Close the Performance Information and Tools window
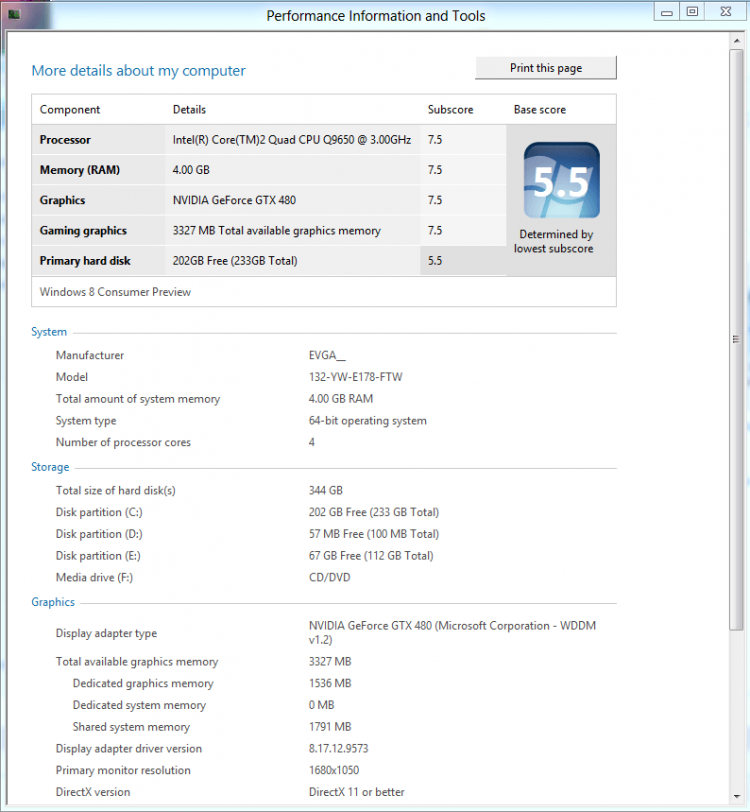Image resolution: width=750 pixels, height=812 pixels. [726, 12]
